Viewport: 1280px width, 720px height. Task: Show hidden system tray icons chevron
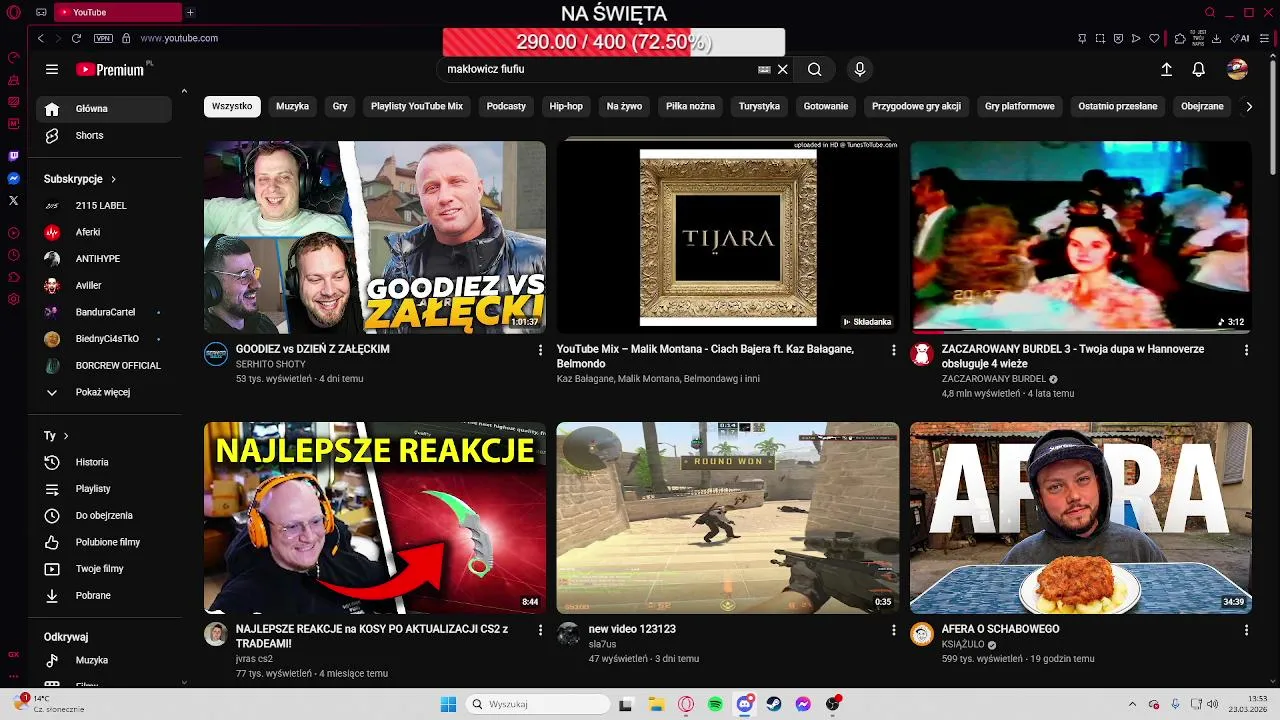pyautogui.click(x=1132, y=704)
